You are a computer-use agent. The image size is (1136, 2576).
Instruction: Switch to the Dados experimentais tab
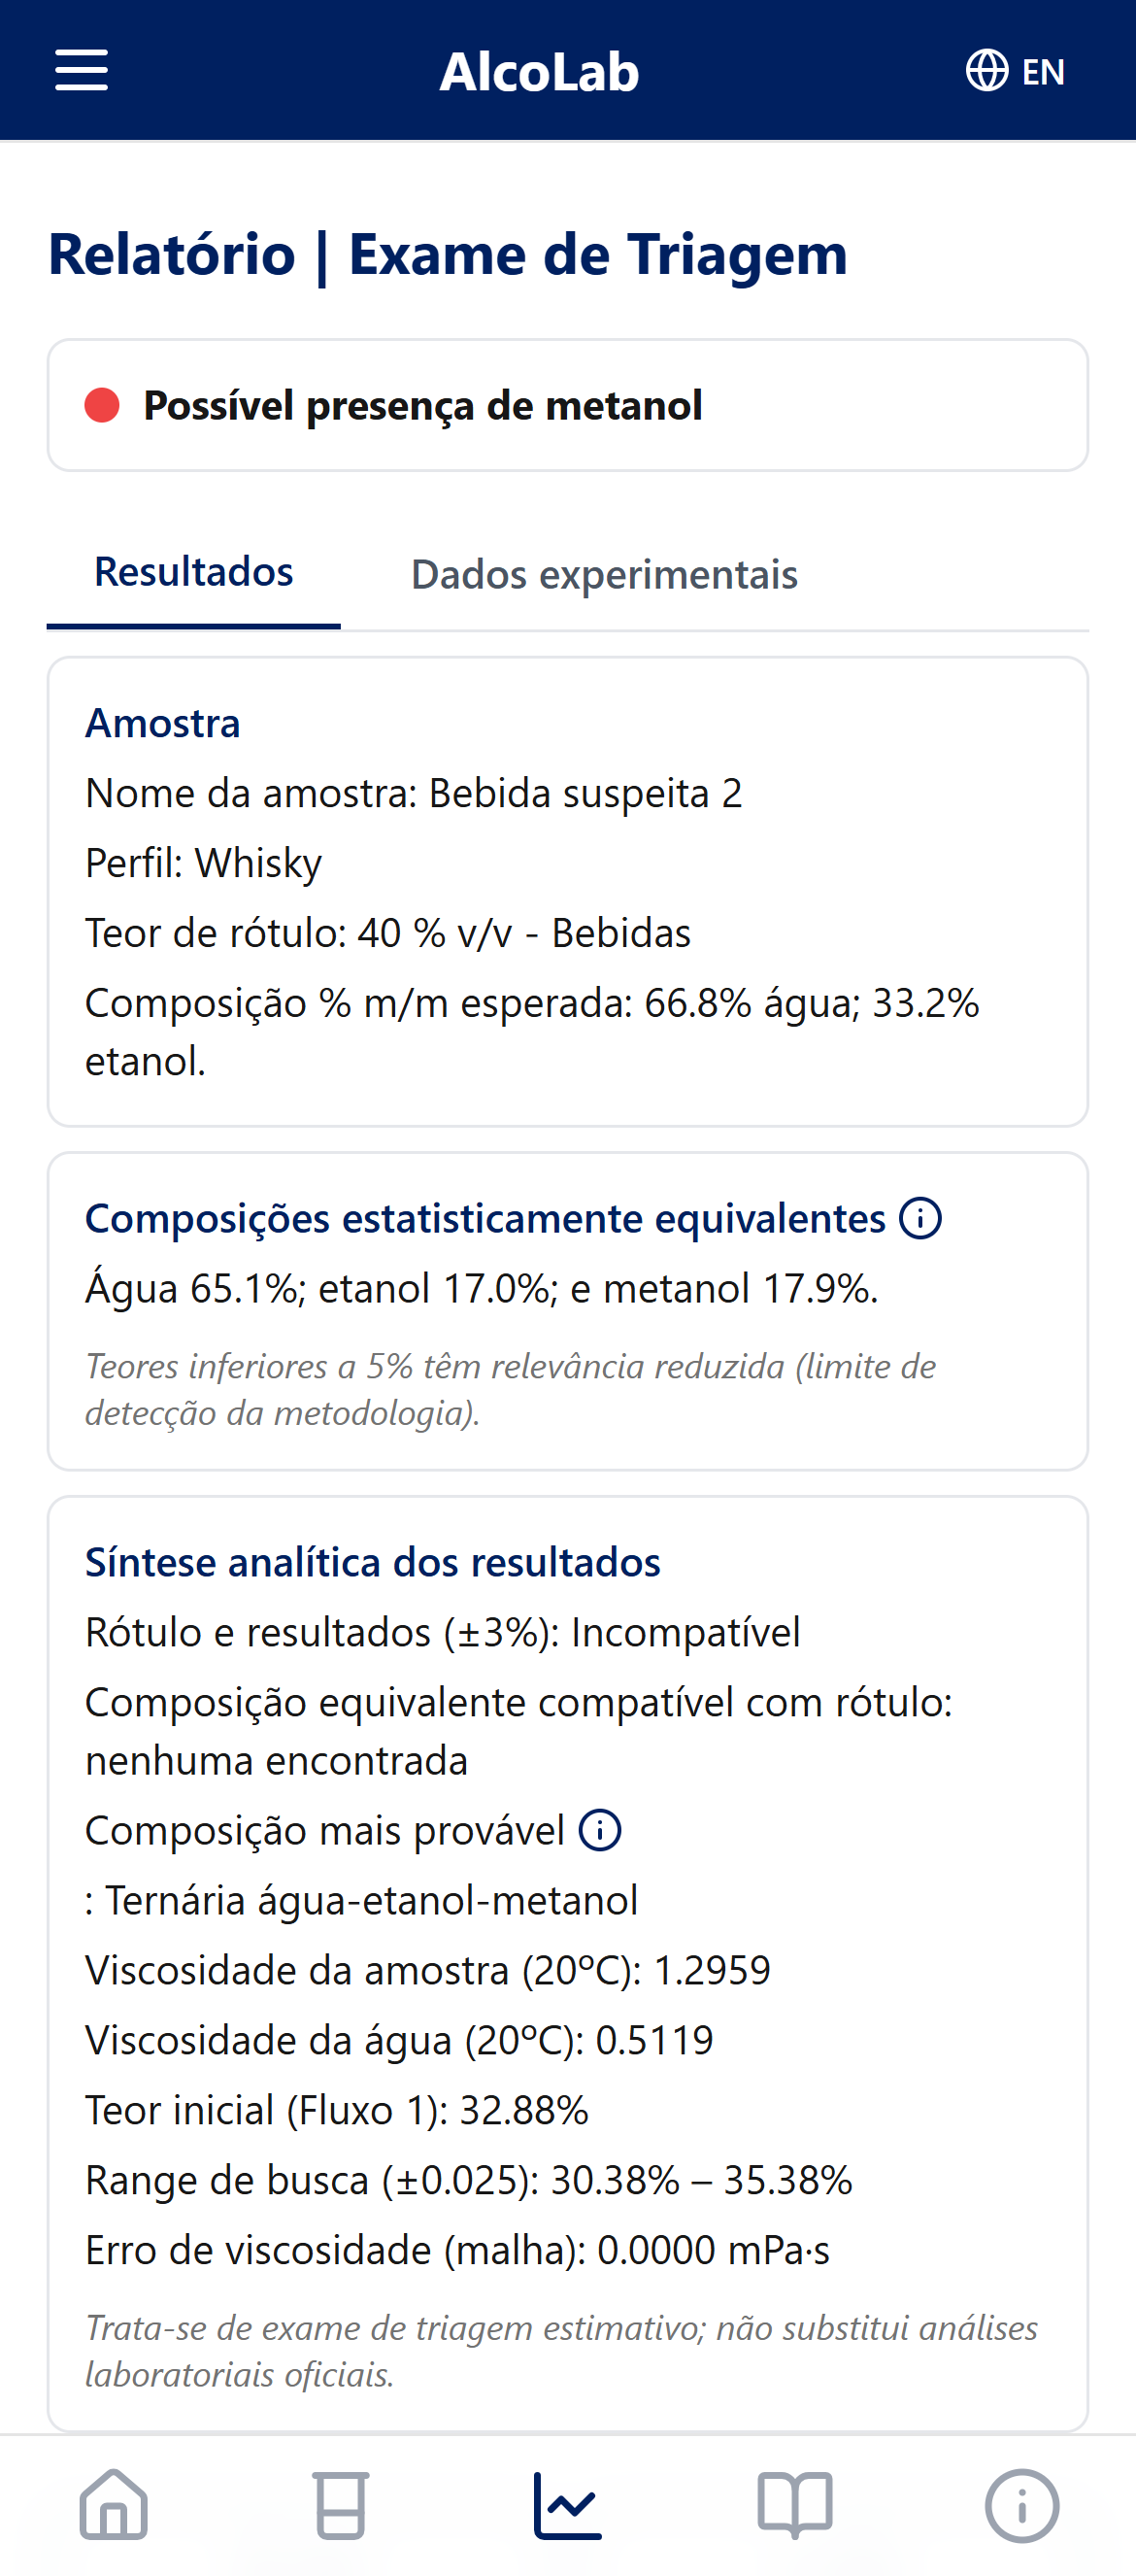604,574
